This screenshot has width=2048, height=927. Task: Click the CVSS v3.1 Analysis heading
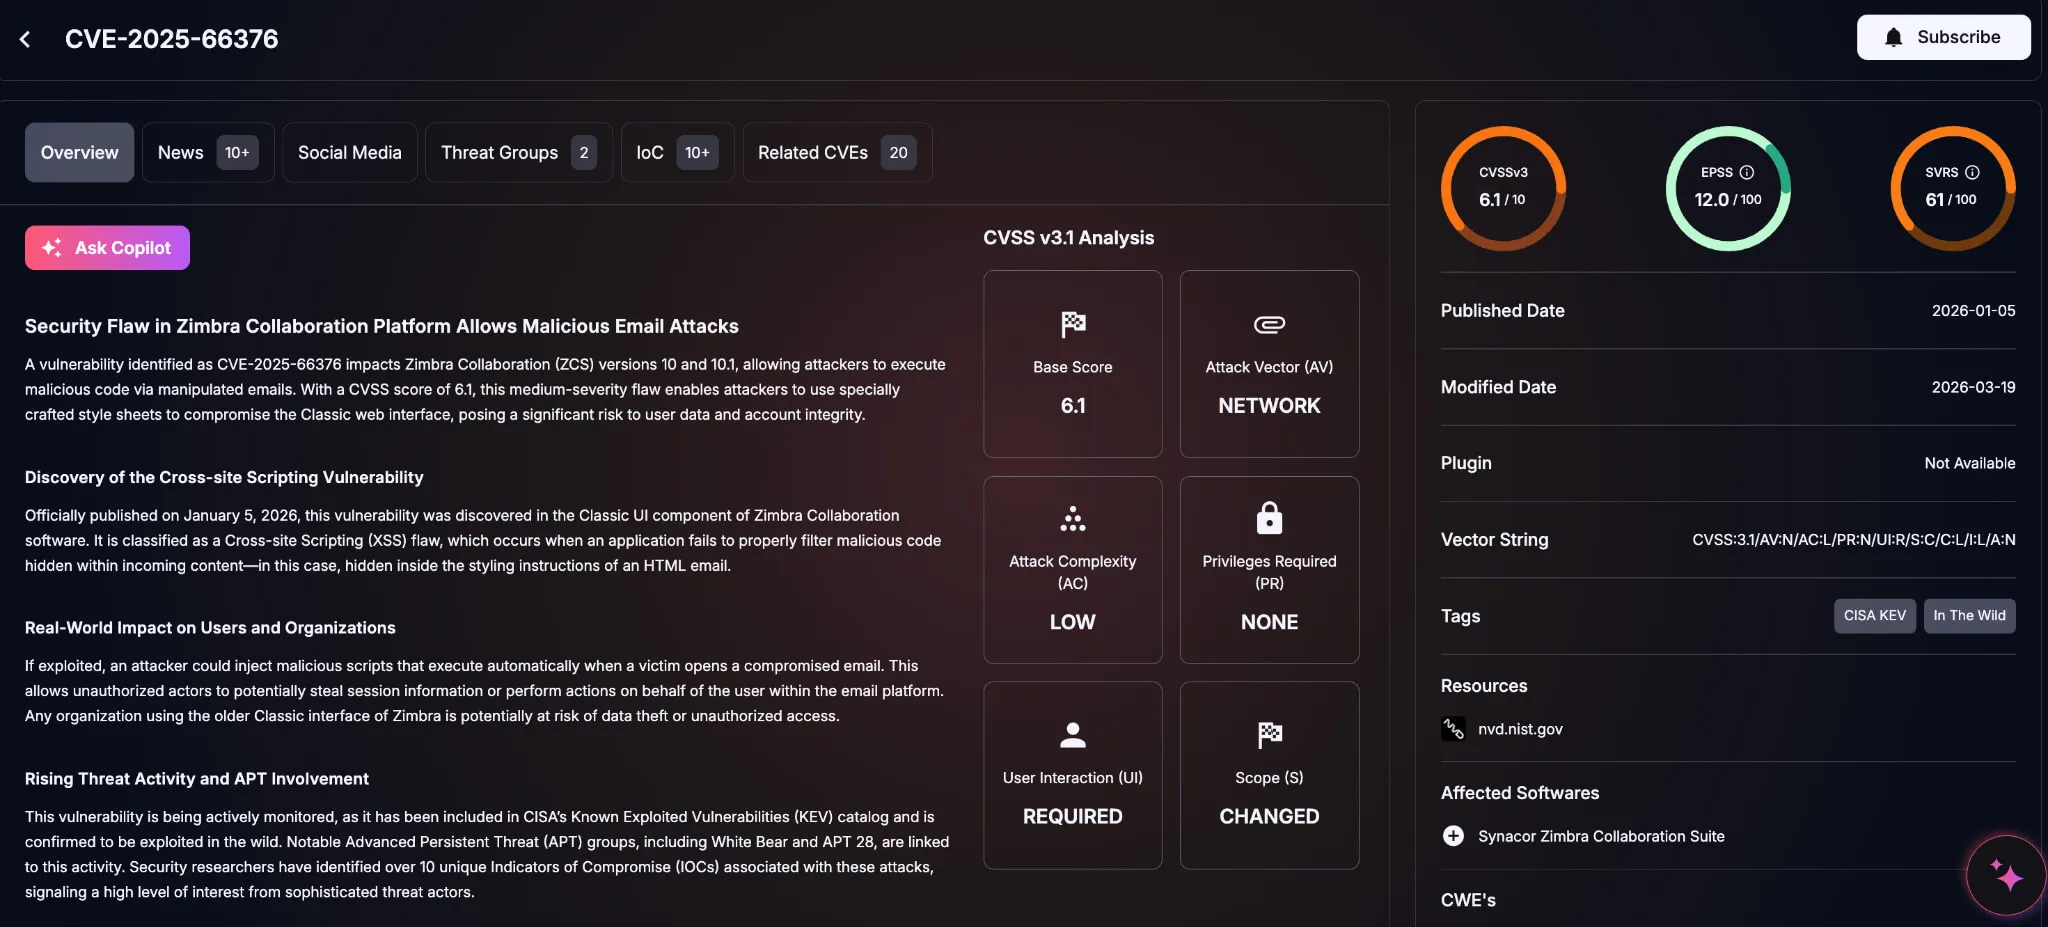click(x=1068, y=238)
